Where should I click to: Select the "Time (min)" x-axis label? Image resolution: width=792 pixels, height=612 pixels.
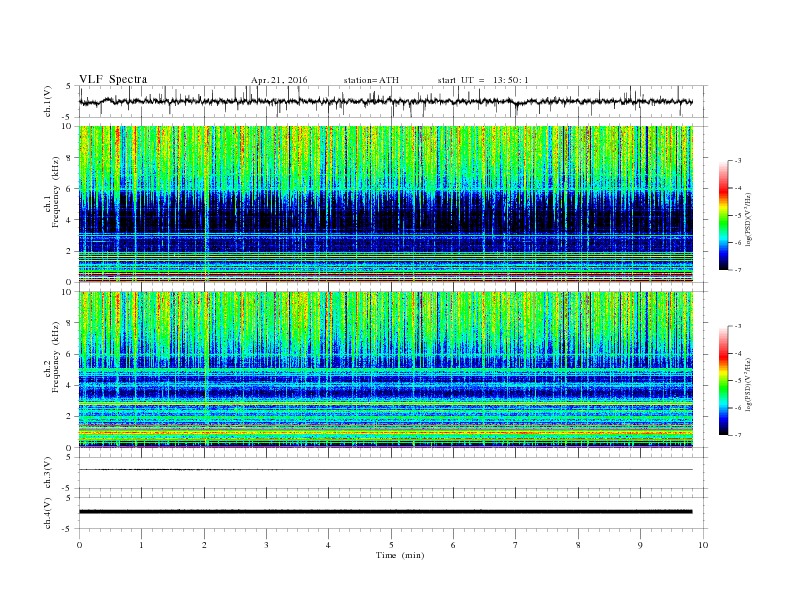(x=400, y=555)
